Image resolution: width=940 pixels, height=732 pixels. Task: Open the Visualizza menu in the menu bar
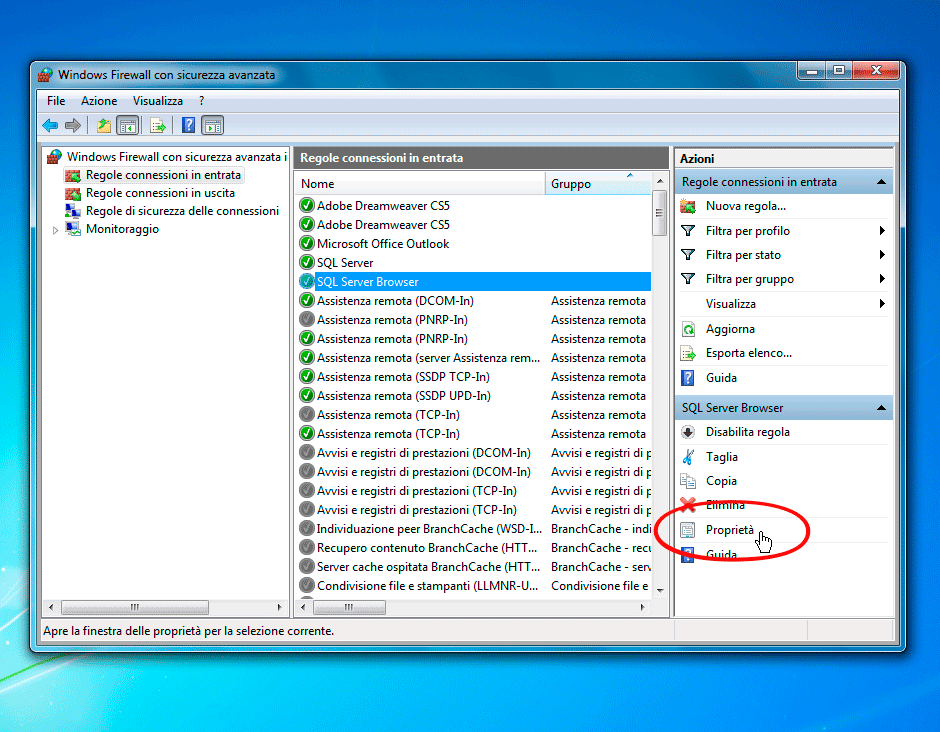point(158,101)
